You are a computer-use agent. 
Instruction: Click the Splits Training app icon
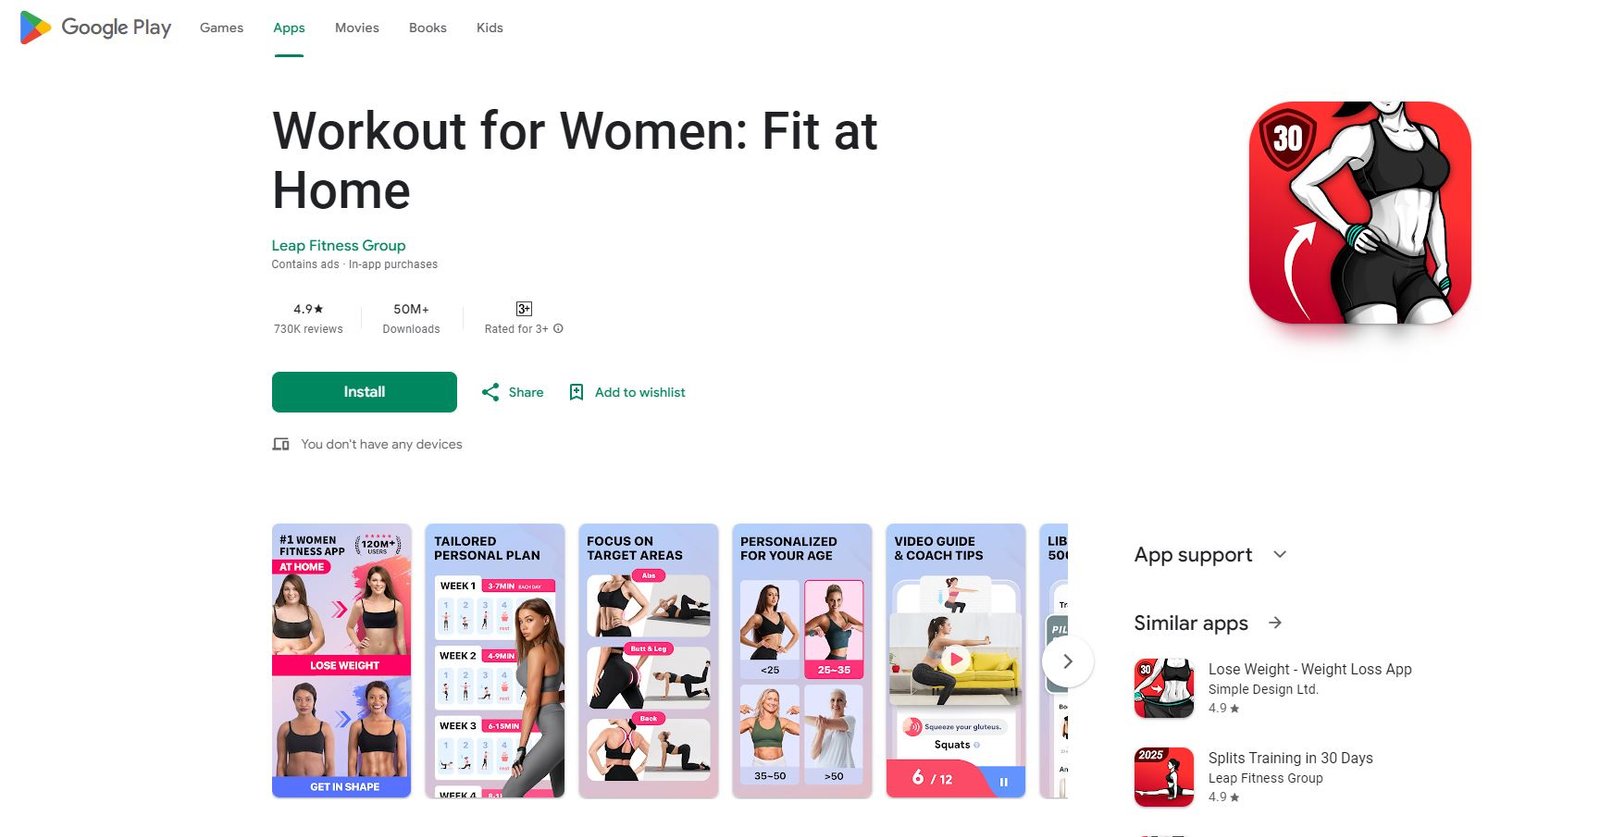coord(1164,777)
